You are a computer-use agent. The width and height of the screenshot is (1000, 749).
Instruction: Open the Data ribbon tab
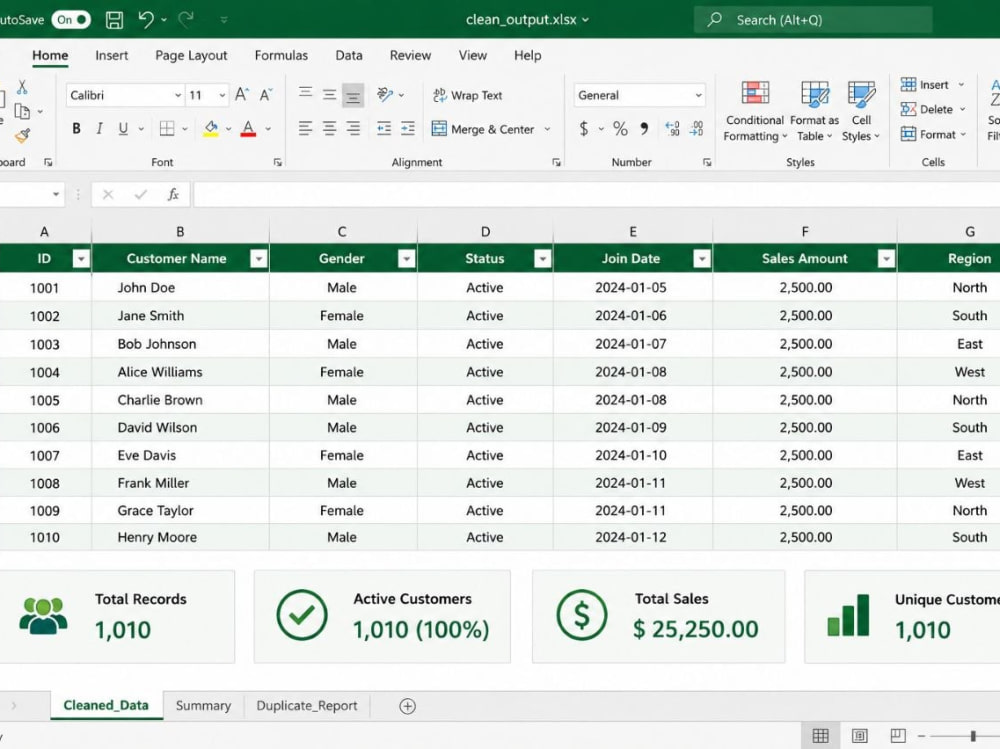[x=349, y=56]
